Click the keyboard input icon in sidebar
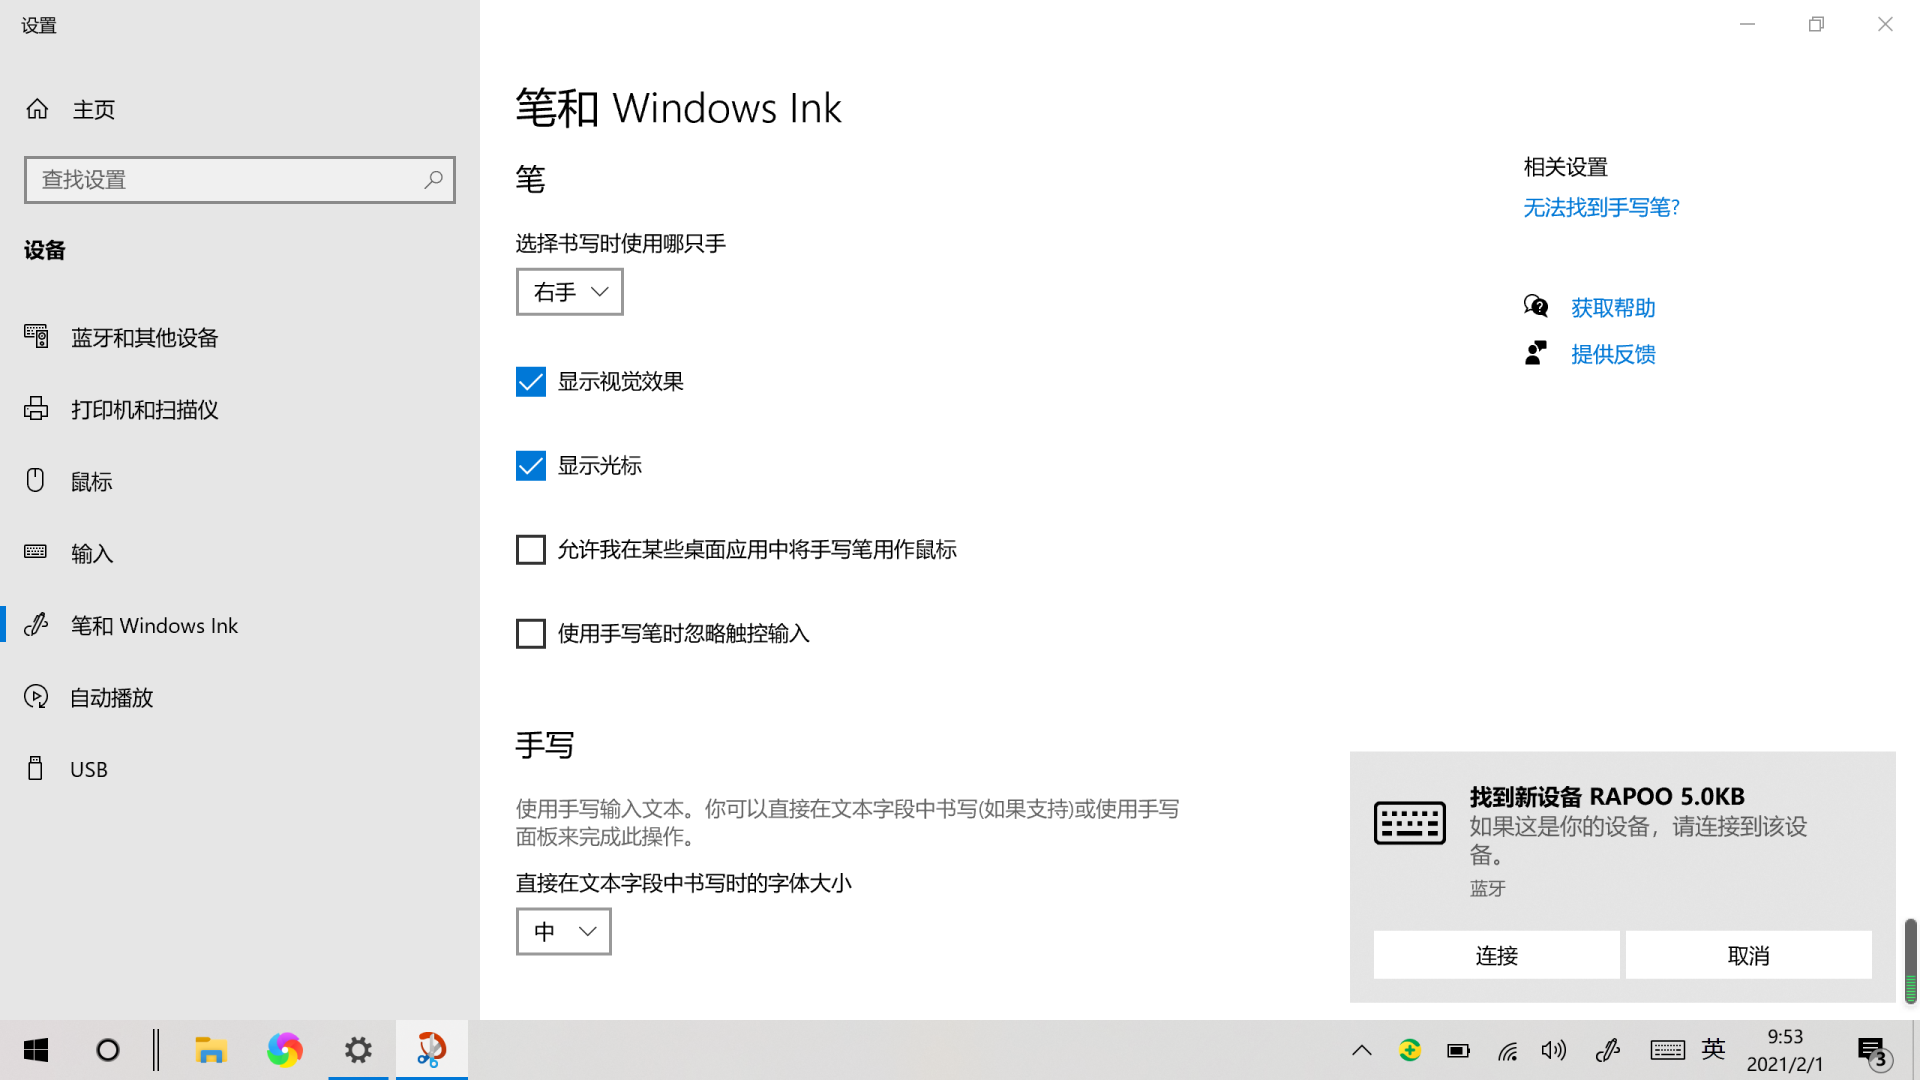The image size is (1920, 1080). pos(36,551)
